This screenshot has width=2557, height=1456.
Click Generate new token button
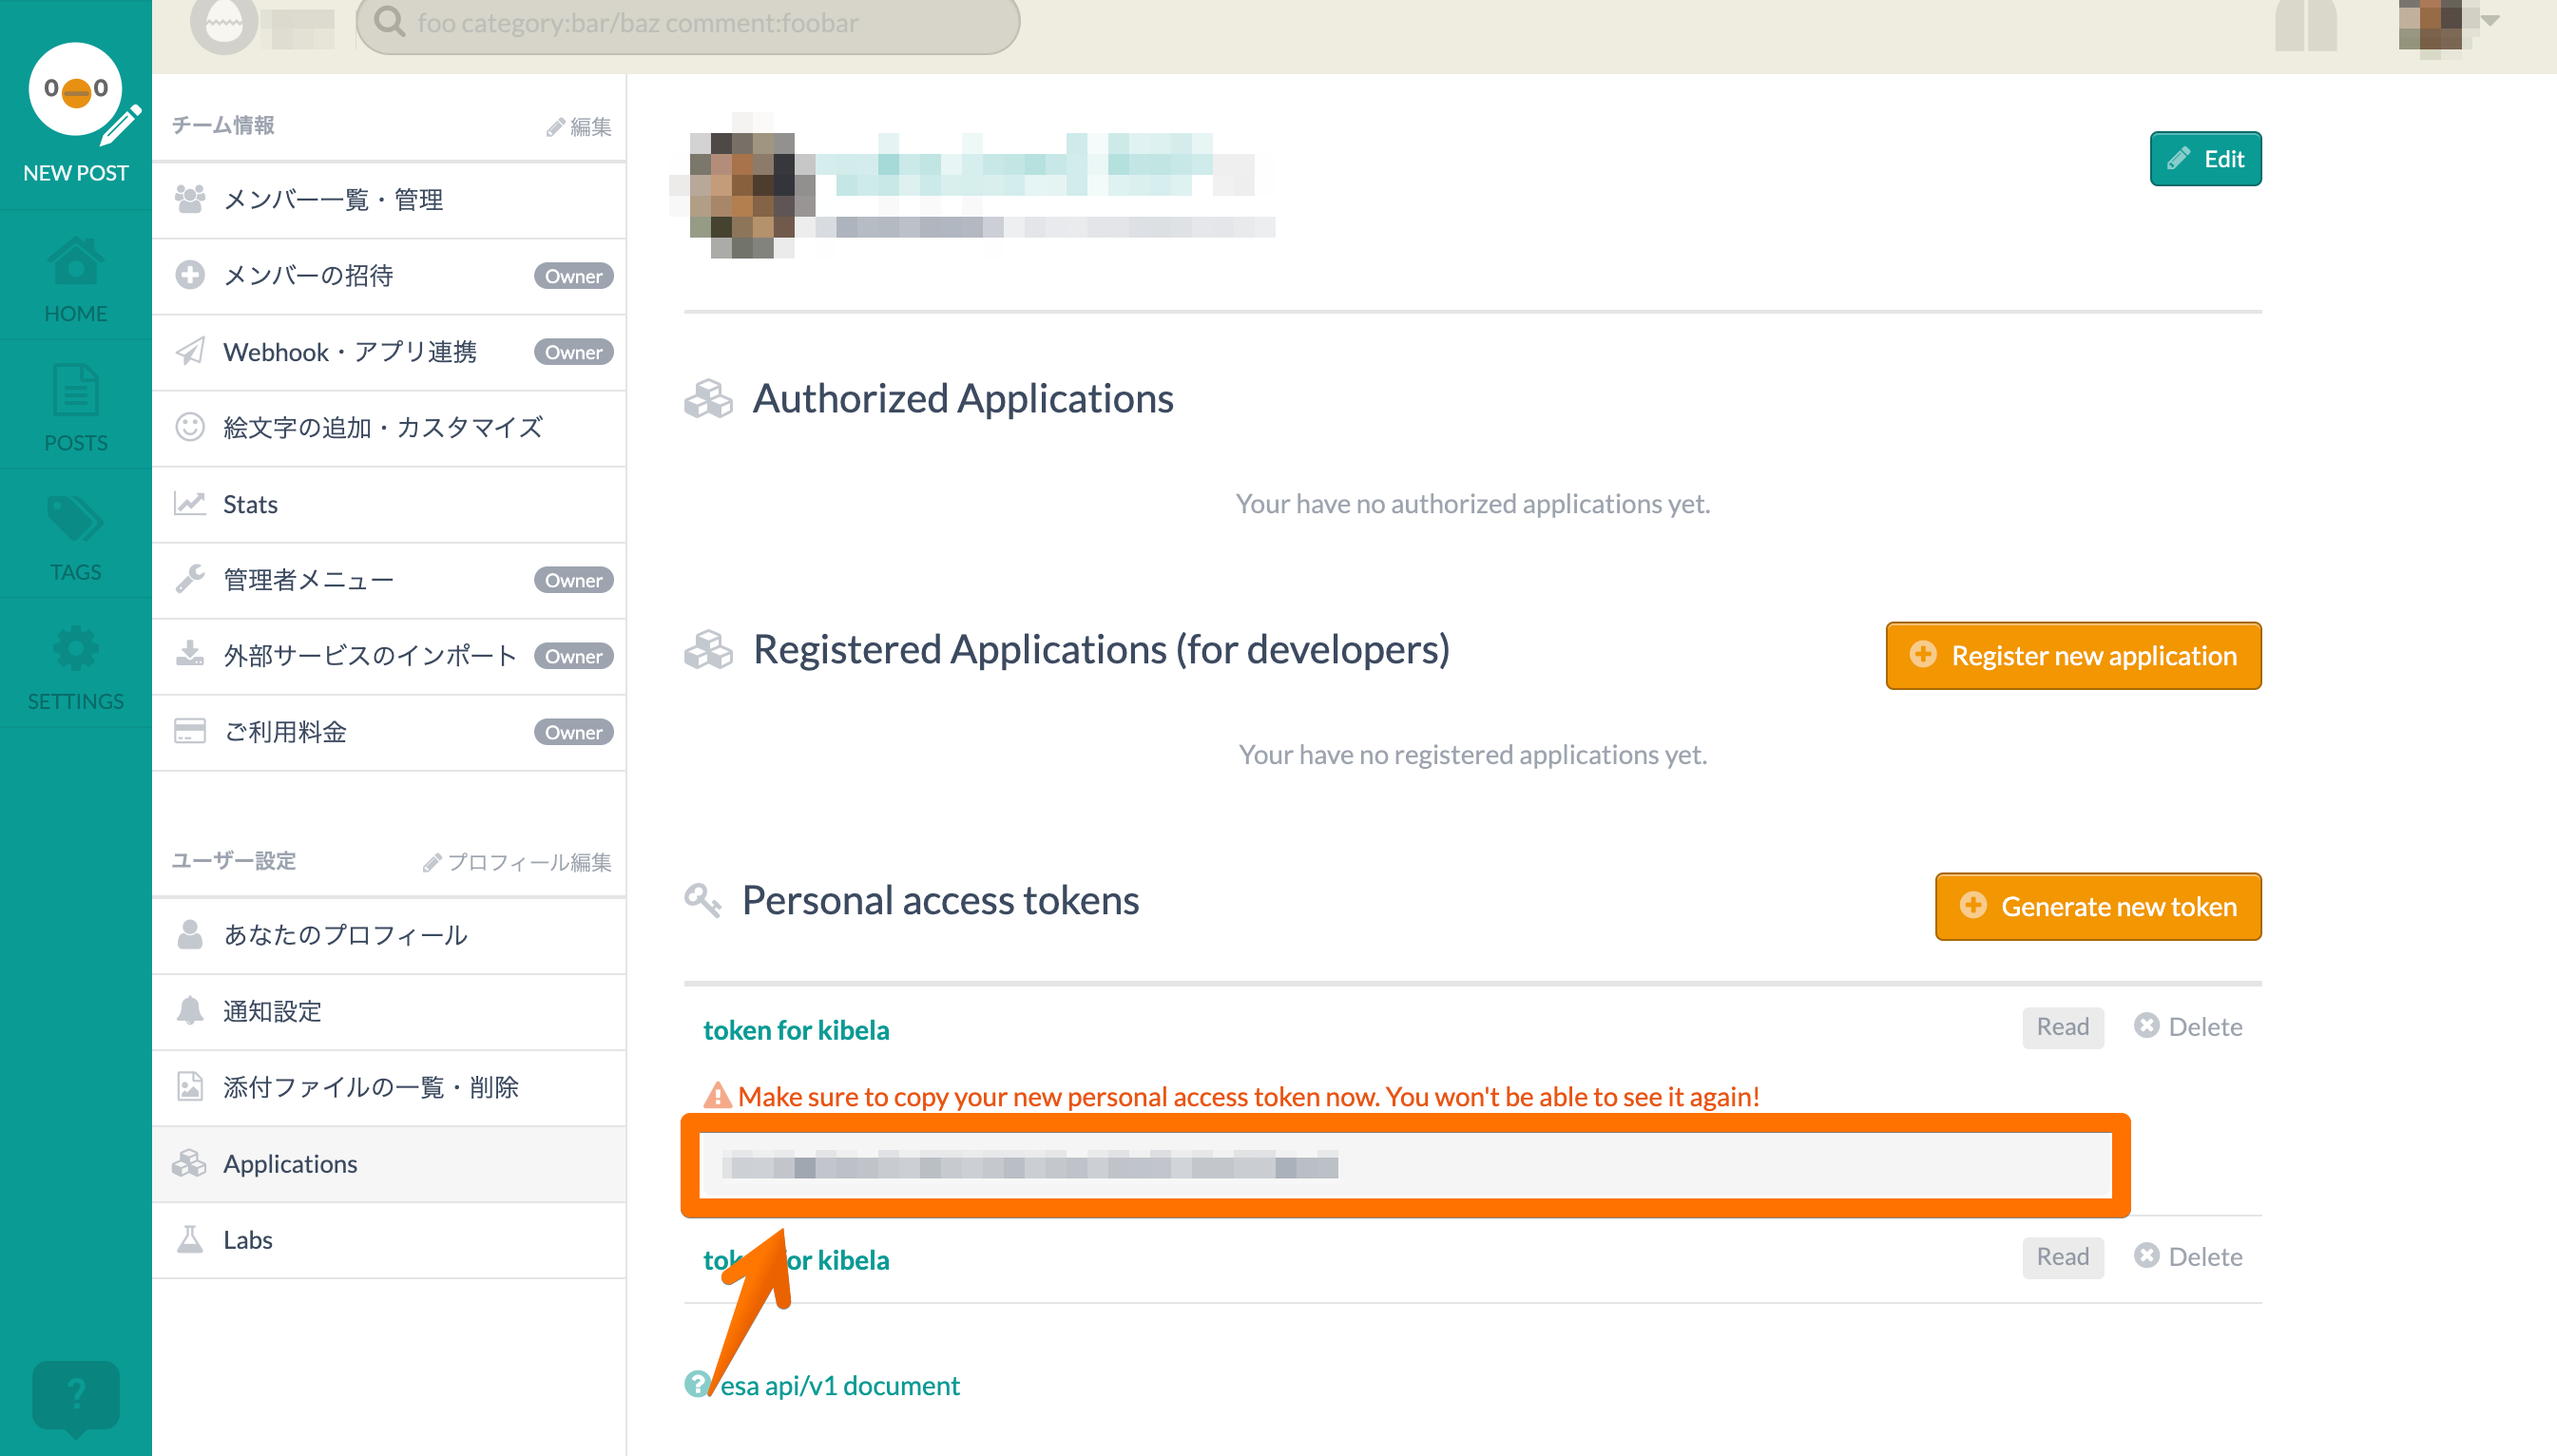(x=2098, y=907)
